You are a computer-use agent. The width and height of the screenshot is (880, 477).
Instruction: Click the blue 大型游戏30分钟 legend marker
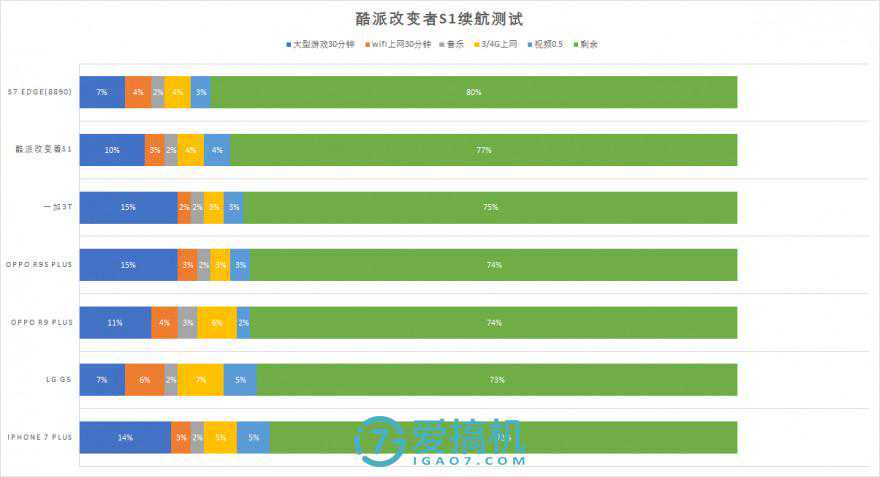(289, 45)
